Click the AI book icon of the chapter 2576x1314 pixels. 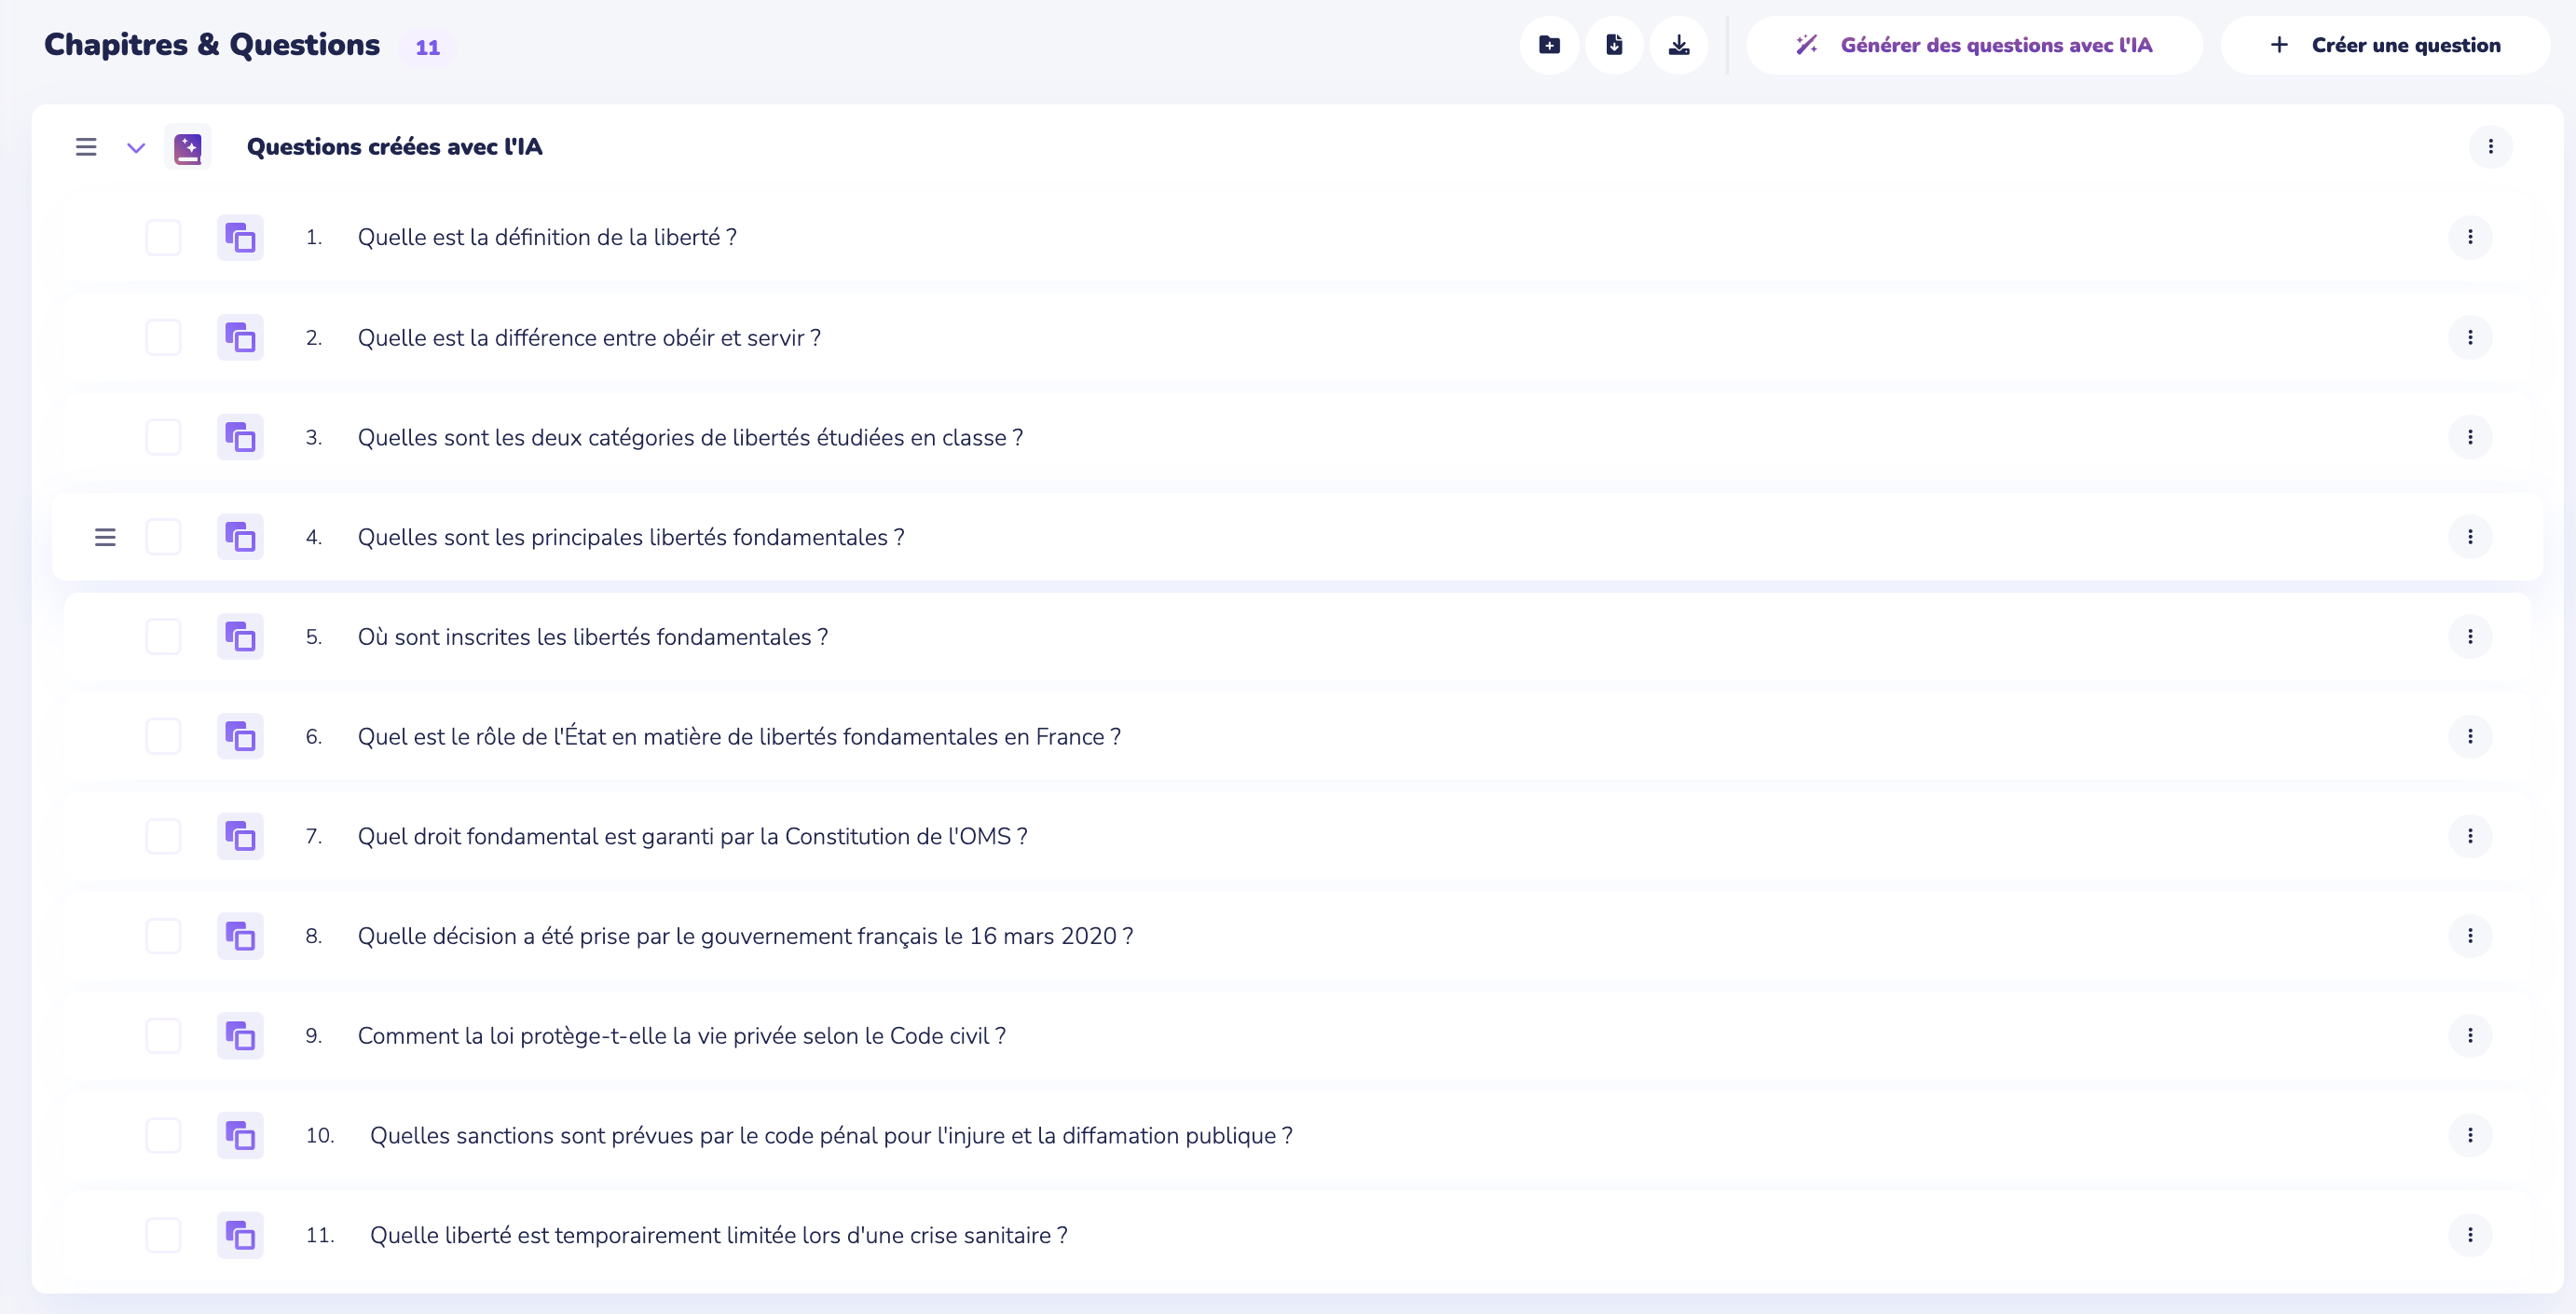[188, 148]
